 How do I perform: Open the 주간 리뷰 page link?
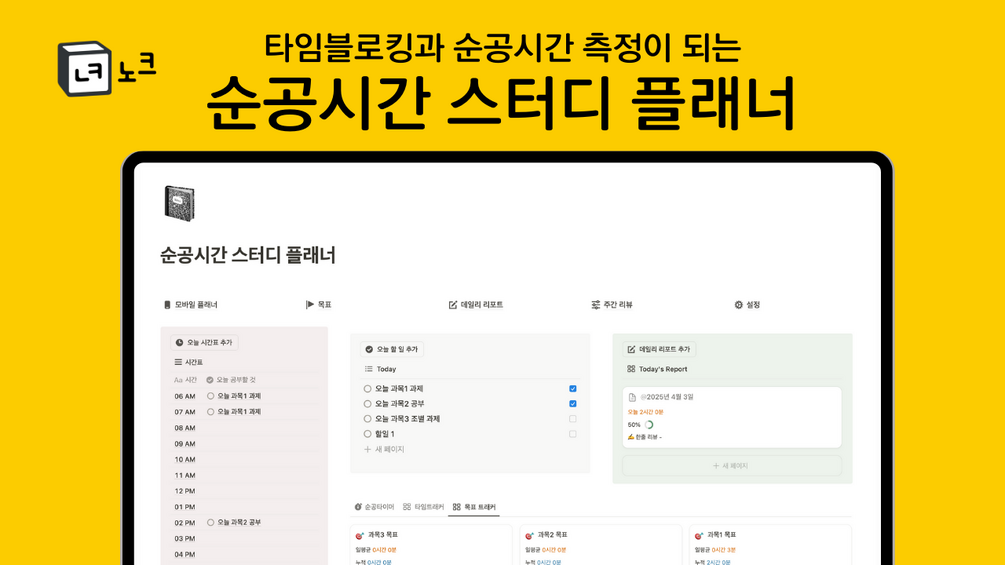coord(611,305)
